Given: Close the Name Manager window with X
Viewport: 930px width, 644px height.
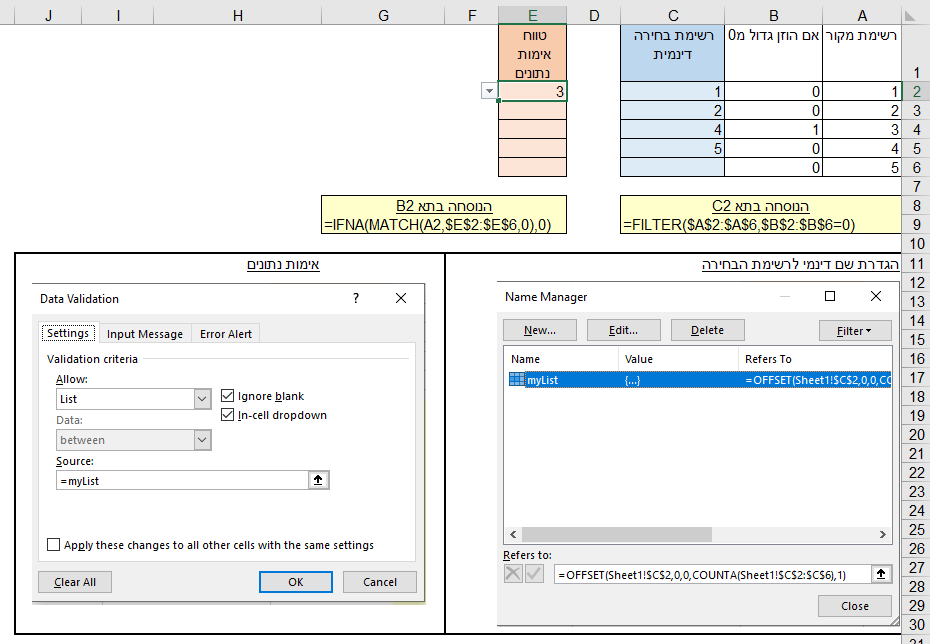Looking at the screenshot, I should (875, 296).
